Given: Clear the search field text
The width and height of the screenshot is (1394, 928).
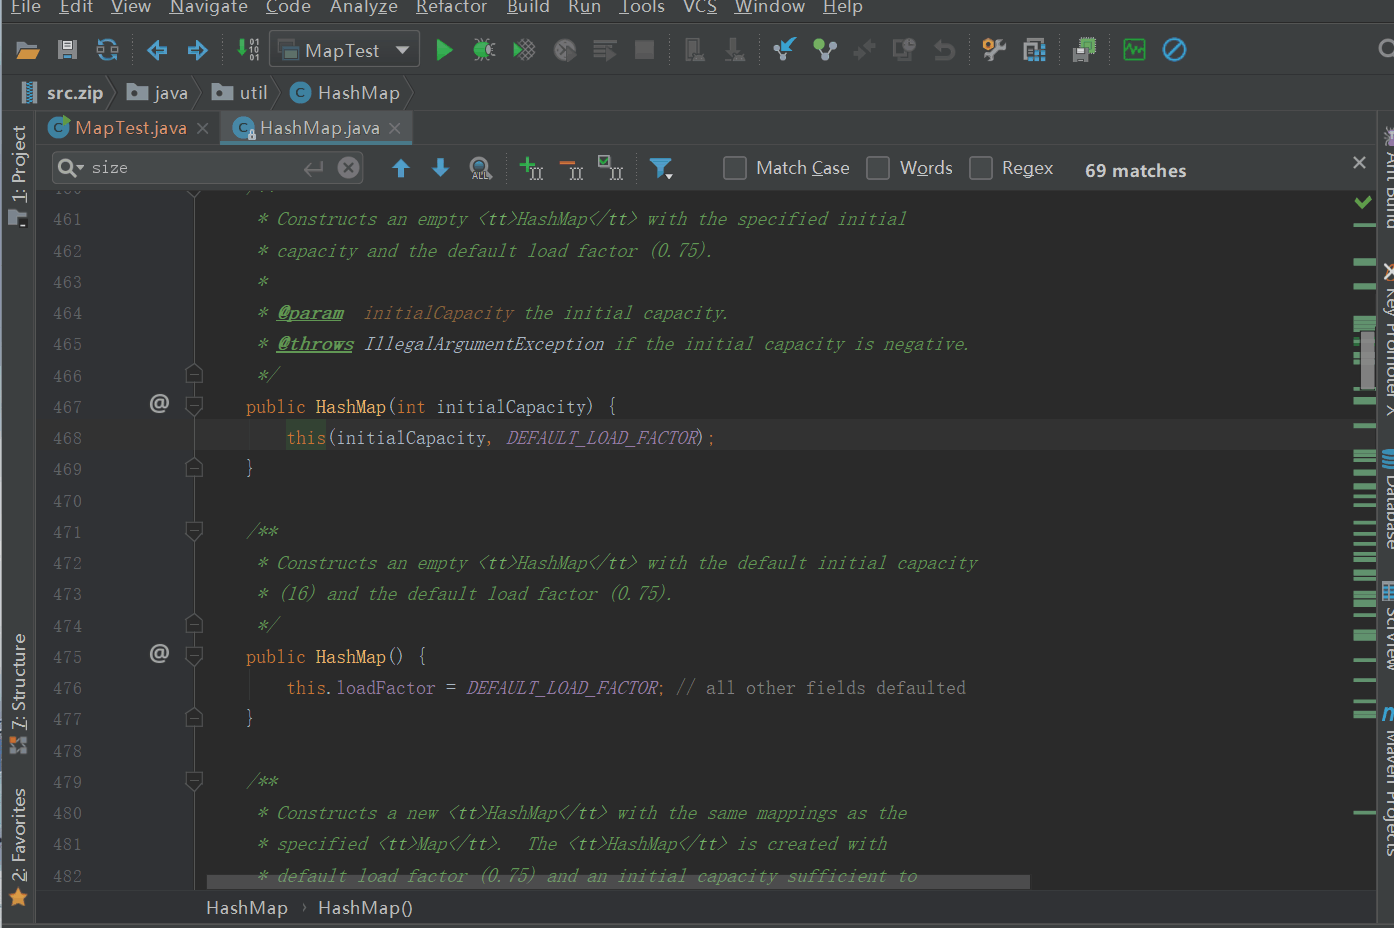Looking at the screenshot, I should tap(348, 168).
